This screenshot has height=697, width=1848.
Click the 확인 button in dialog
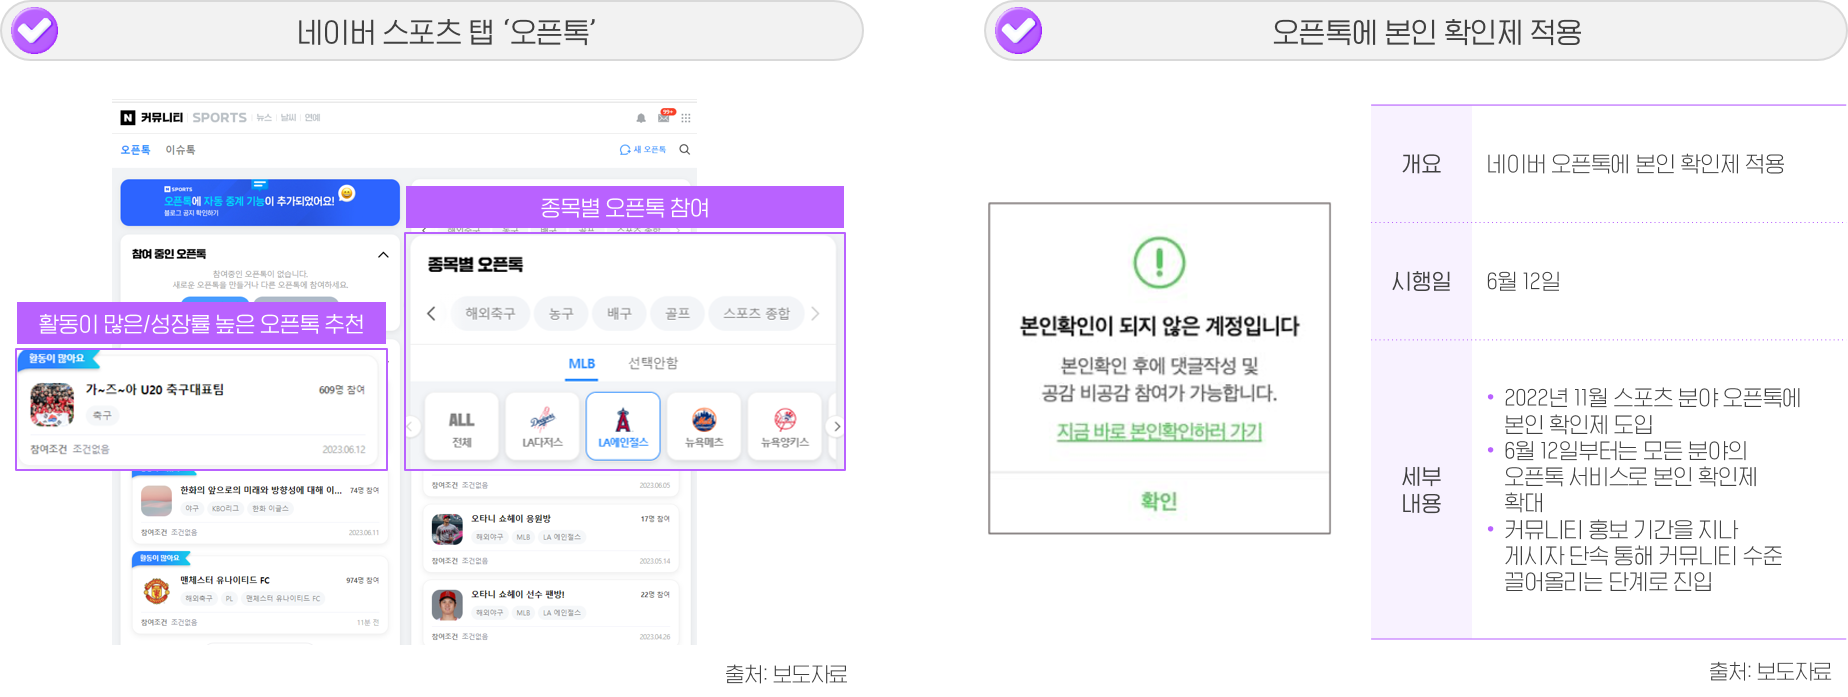[x=1159, y=501]
